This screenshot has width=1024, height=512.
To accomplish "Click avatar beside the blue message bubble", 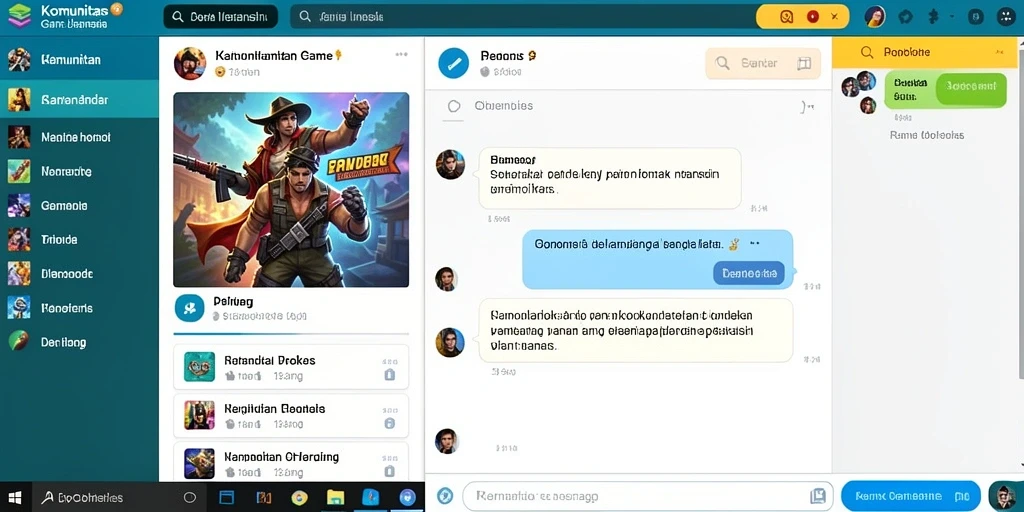I will (x=446, y=279).
